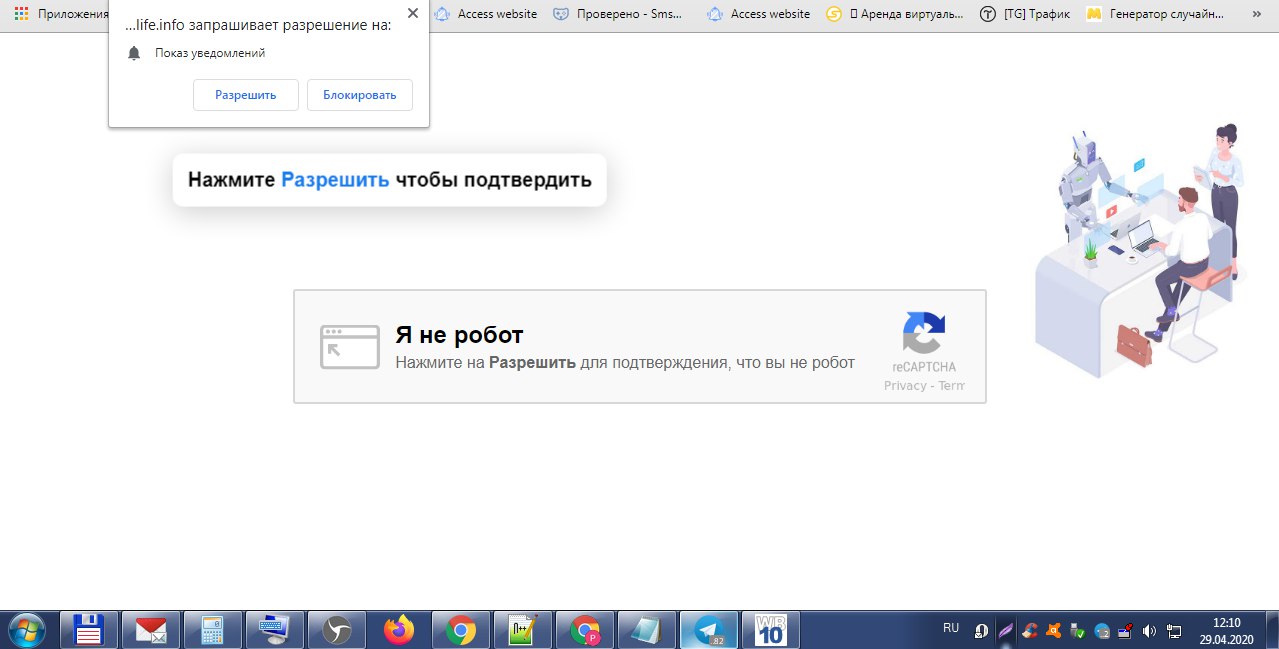Open the Аренда виртуаль... bookmark
Screen dimensions: 1279x649
point(895,14)
